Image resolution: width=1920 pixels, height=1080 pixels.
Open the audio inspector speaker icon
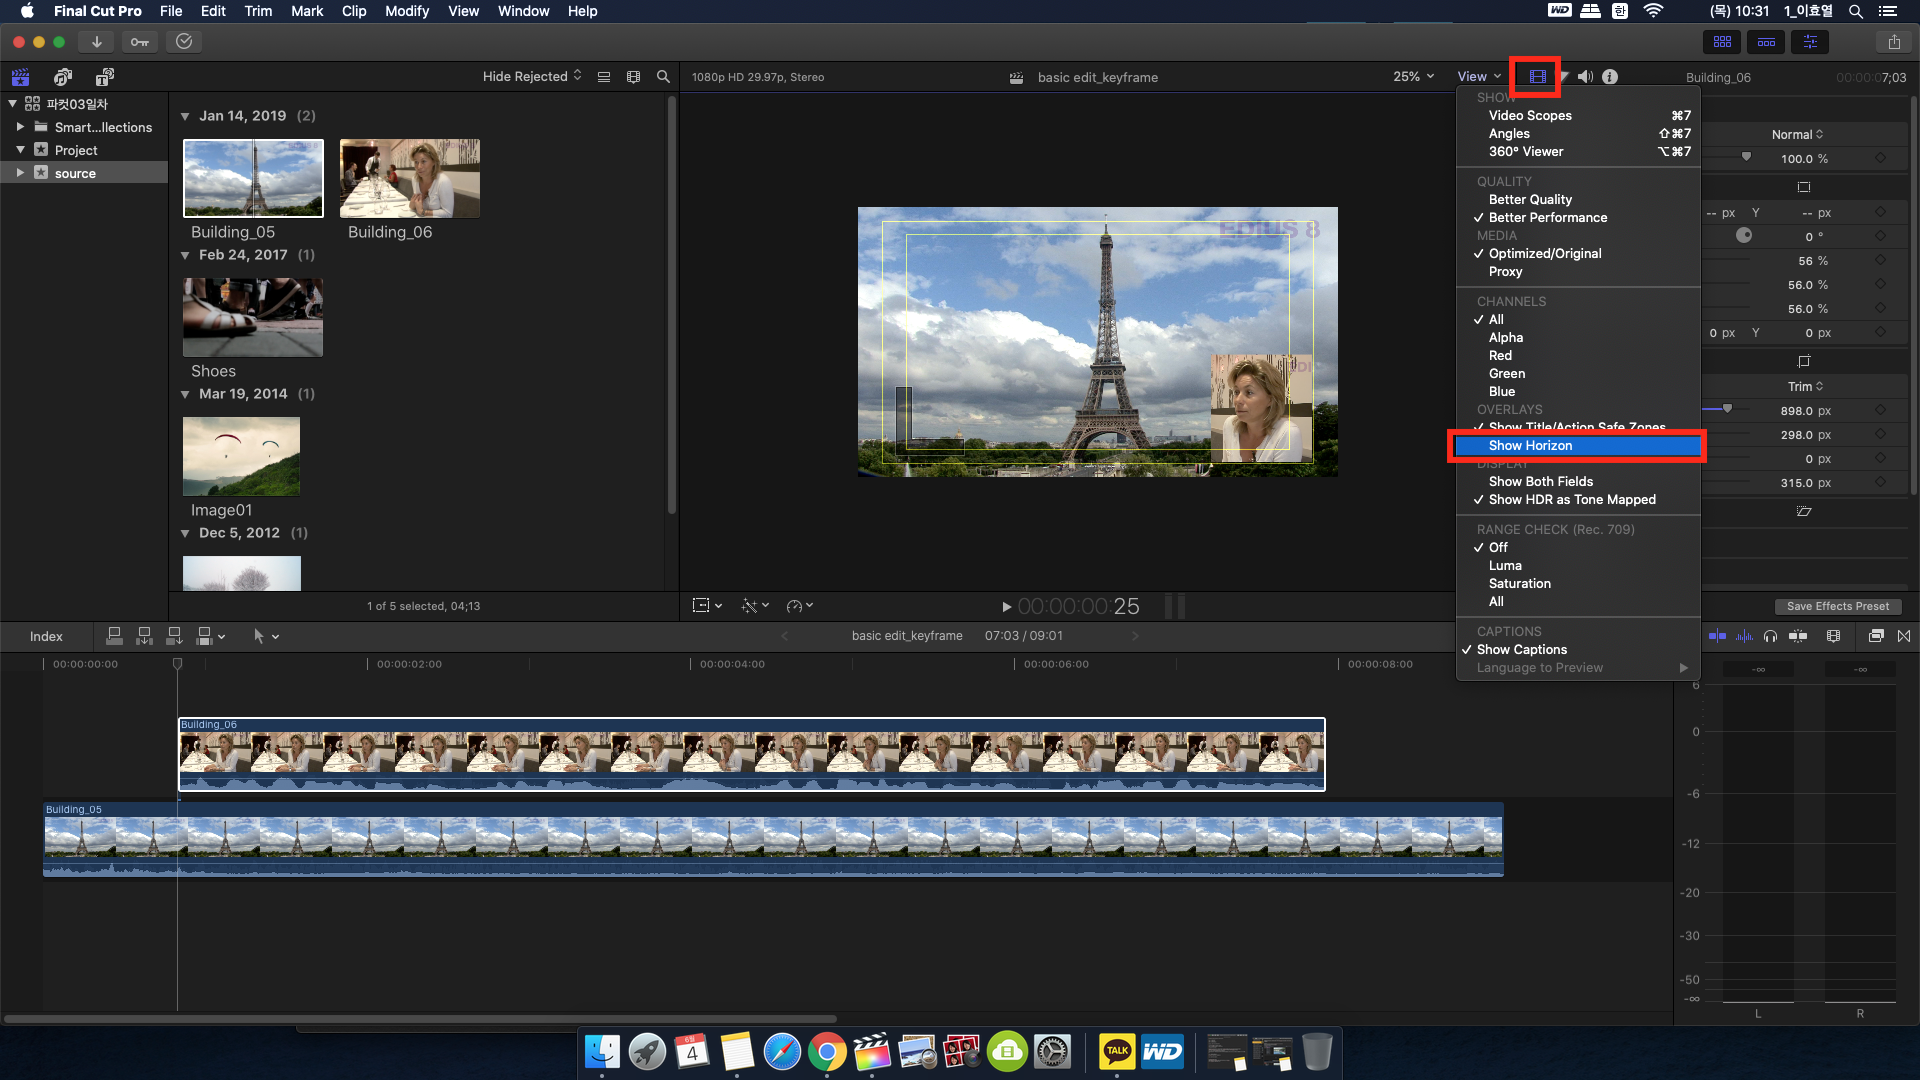coord(1586,77)
